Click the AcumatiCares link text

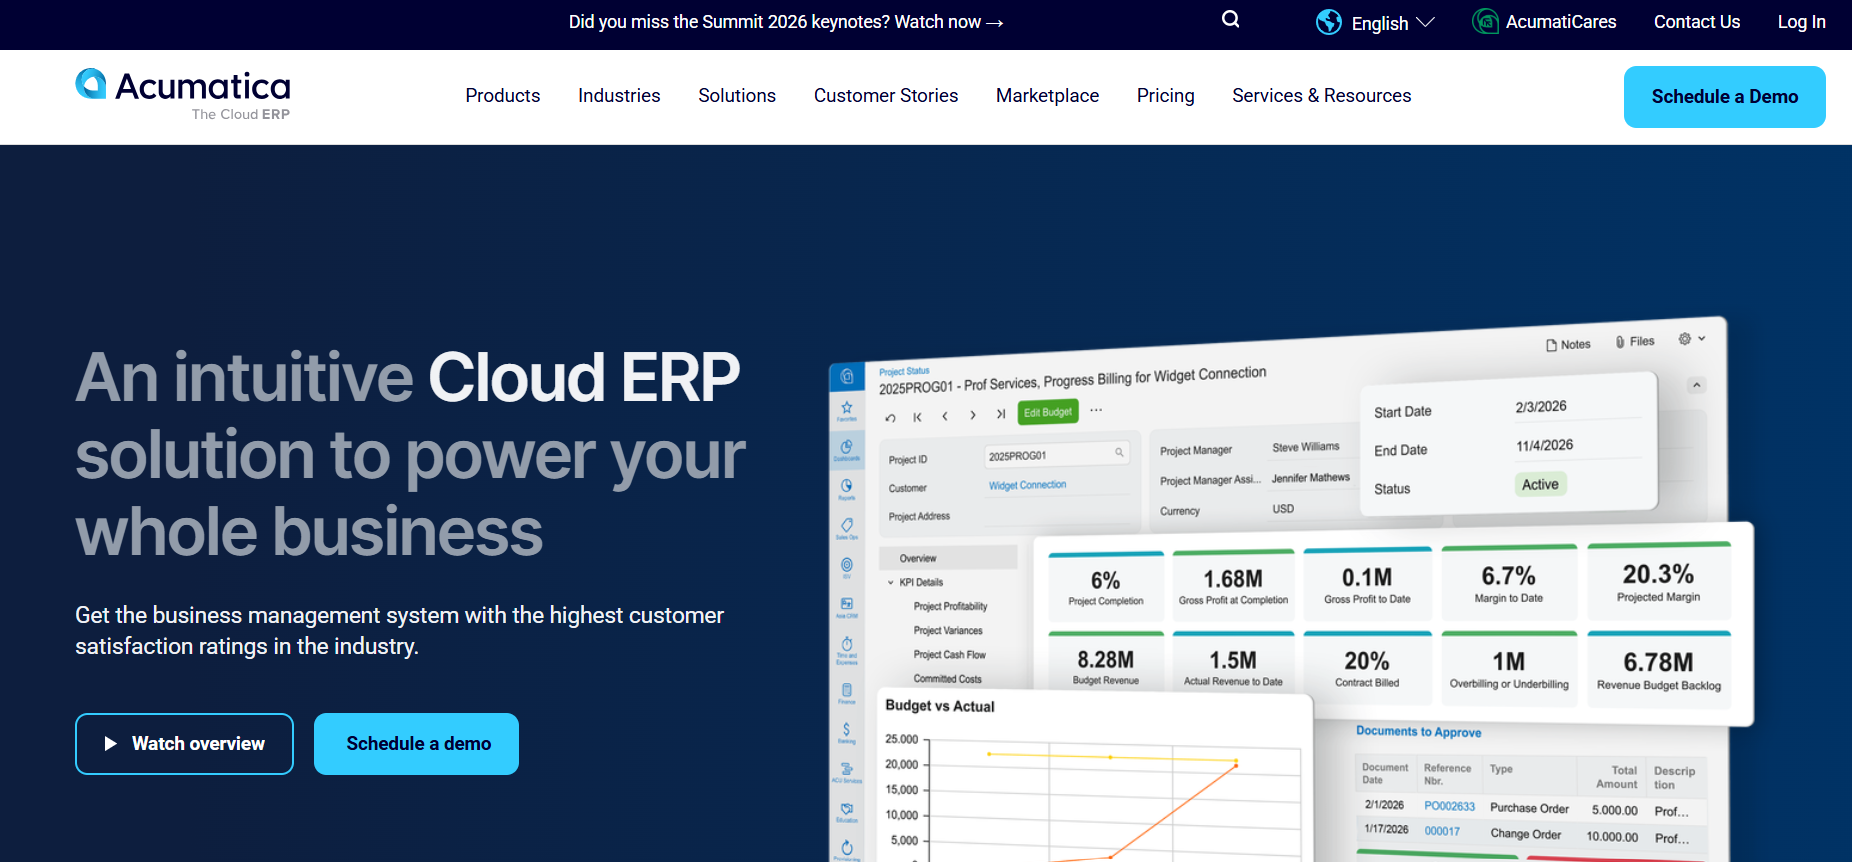pos(1561,22)
